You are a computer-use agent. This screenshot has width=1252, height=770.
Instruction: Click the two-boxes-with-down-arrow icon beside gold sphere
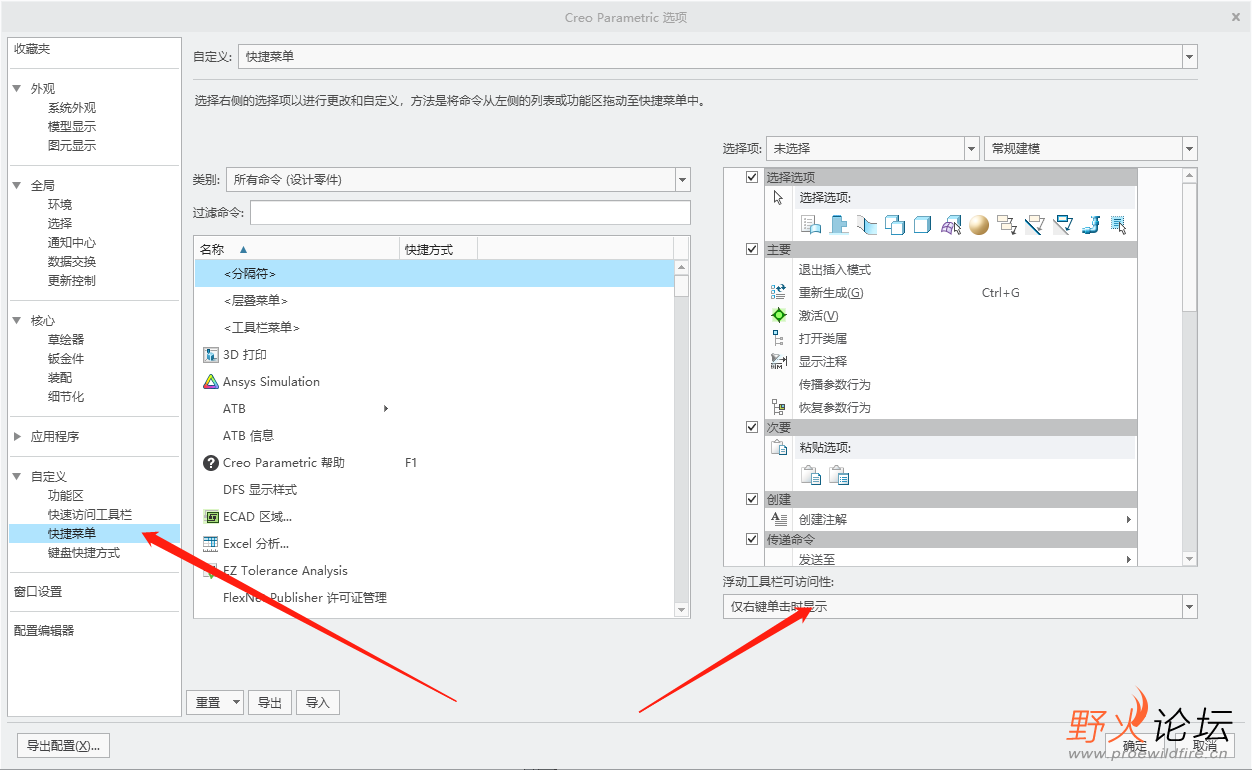1007,225
